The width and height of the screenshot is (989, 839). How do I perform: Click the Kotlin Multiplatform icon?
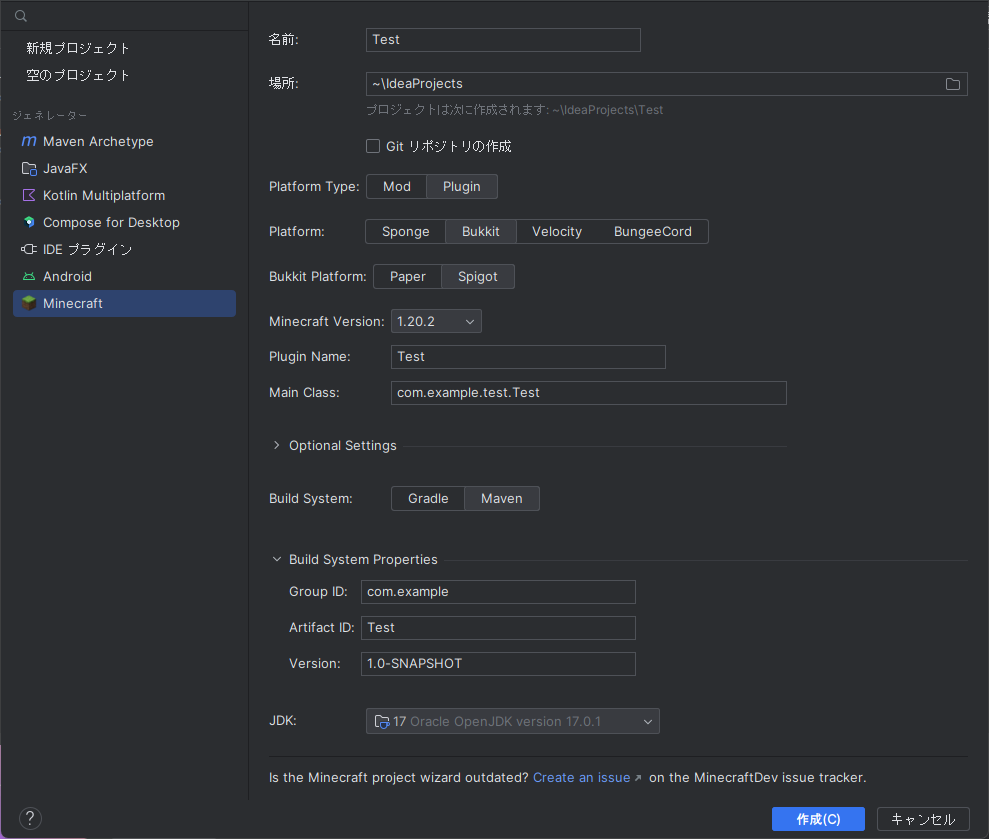click(x=29, y=196)
